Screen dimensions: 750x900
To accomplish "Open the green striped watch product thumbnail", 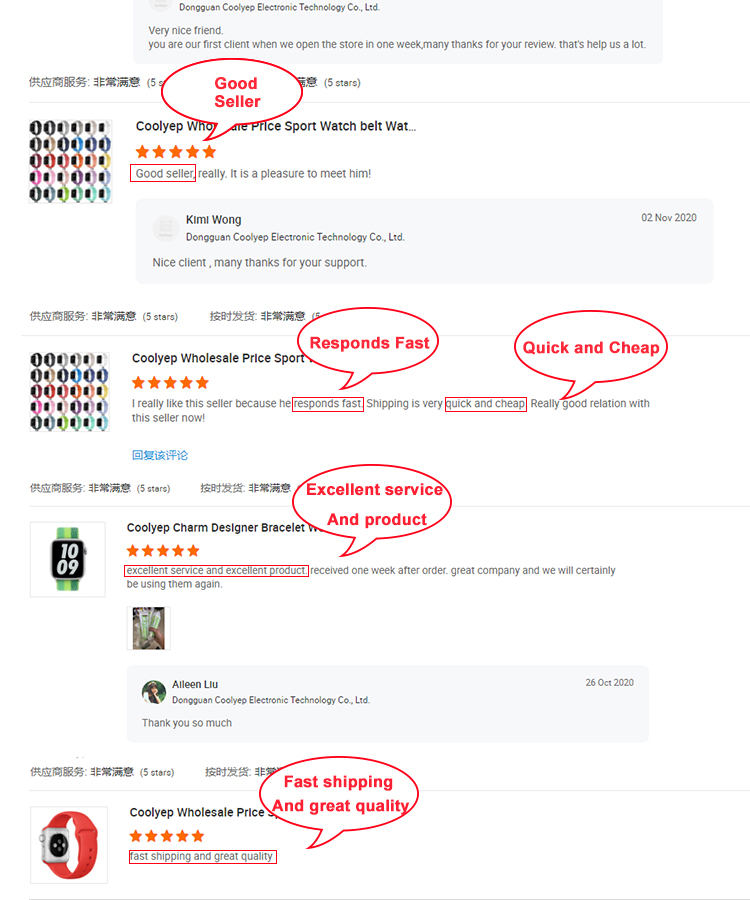I will click(68, 559).
